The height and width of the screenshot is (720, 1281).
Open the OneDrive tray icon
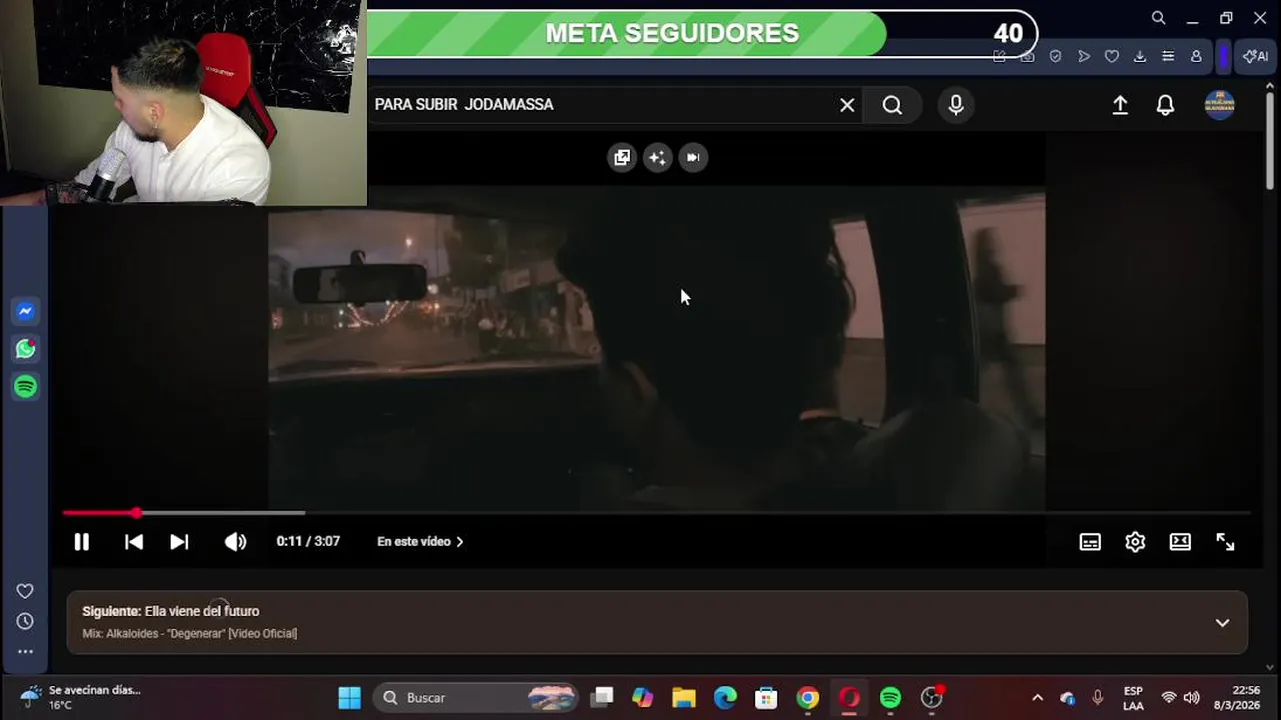click(1067, 698)
